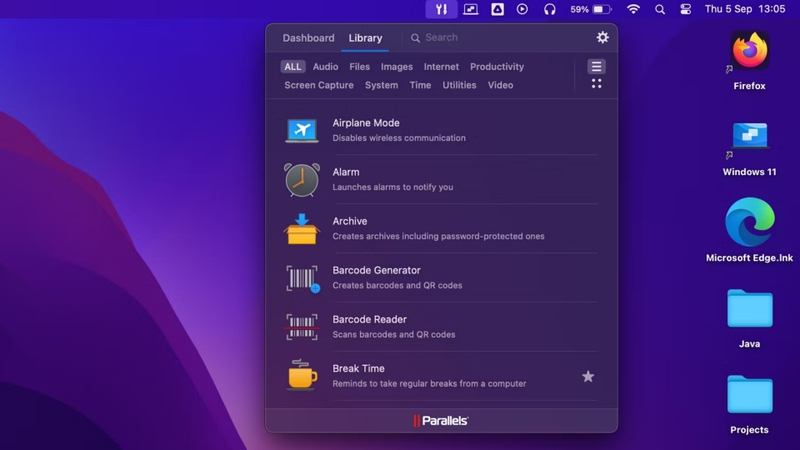Open Control Center in menu bar
This screenshot has width=800, height=450.
click(686, 9)
